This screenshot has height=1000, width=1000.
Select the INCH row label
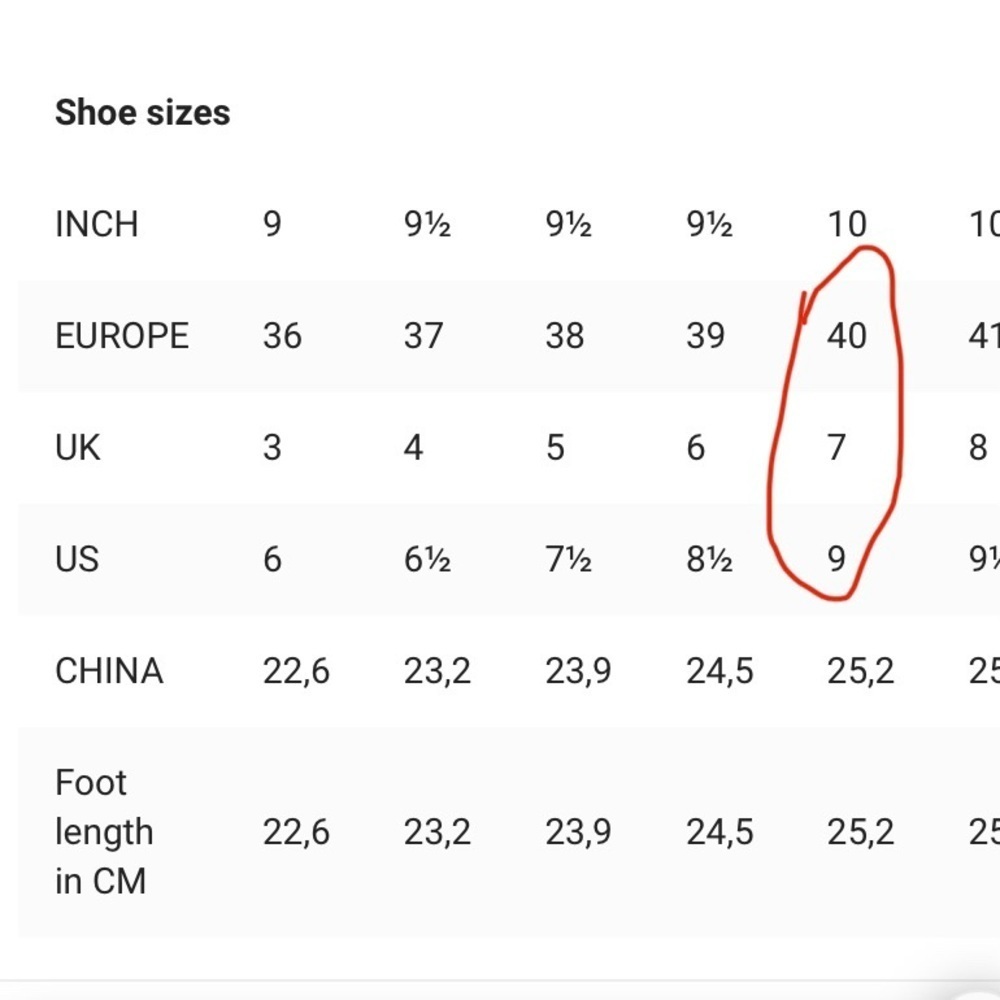97,224
